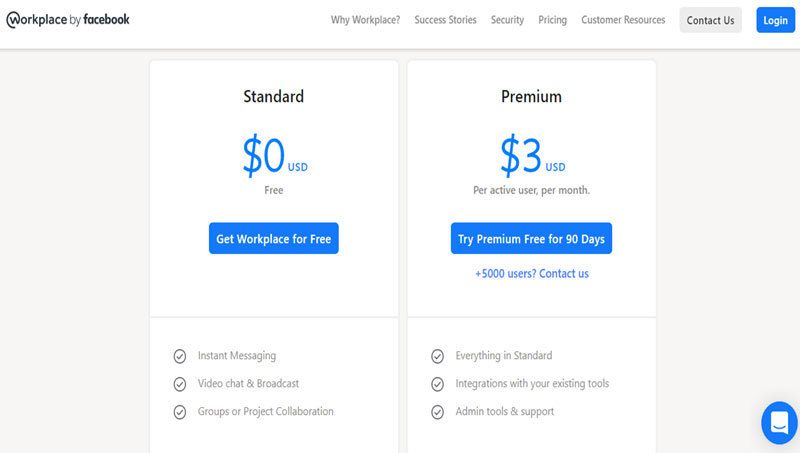Go to Success Stories page
The width and height of the screenshot is (800, 453).
445,20
